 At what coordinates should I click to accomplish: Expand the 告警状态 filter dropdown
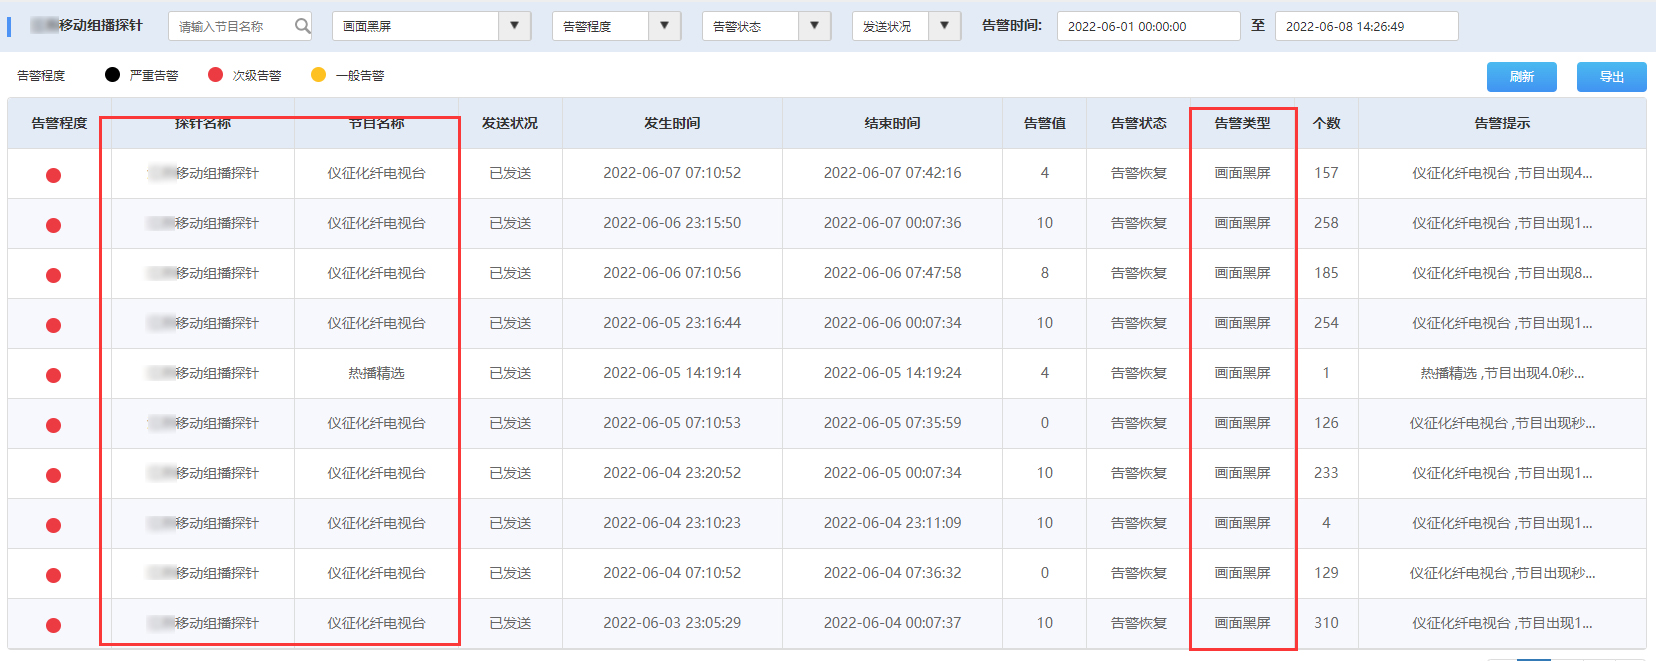tap(814, 26)
